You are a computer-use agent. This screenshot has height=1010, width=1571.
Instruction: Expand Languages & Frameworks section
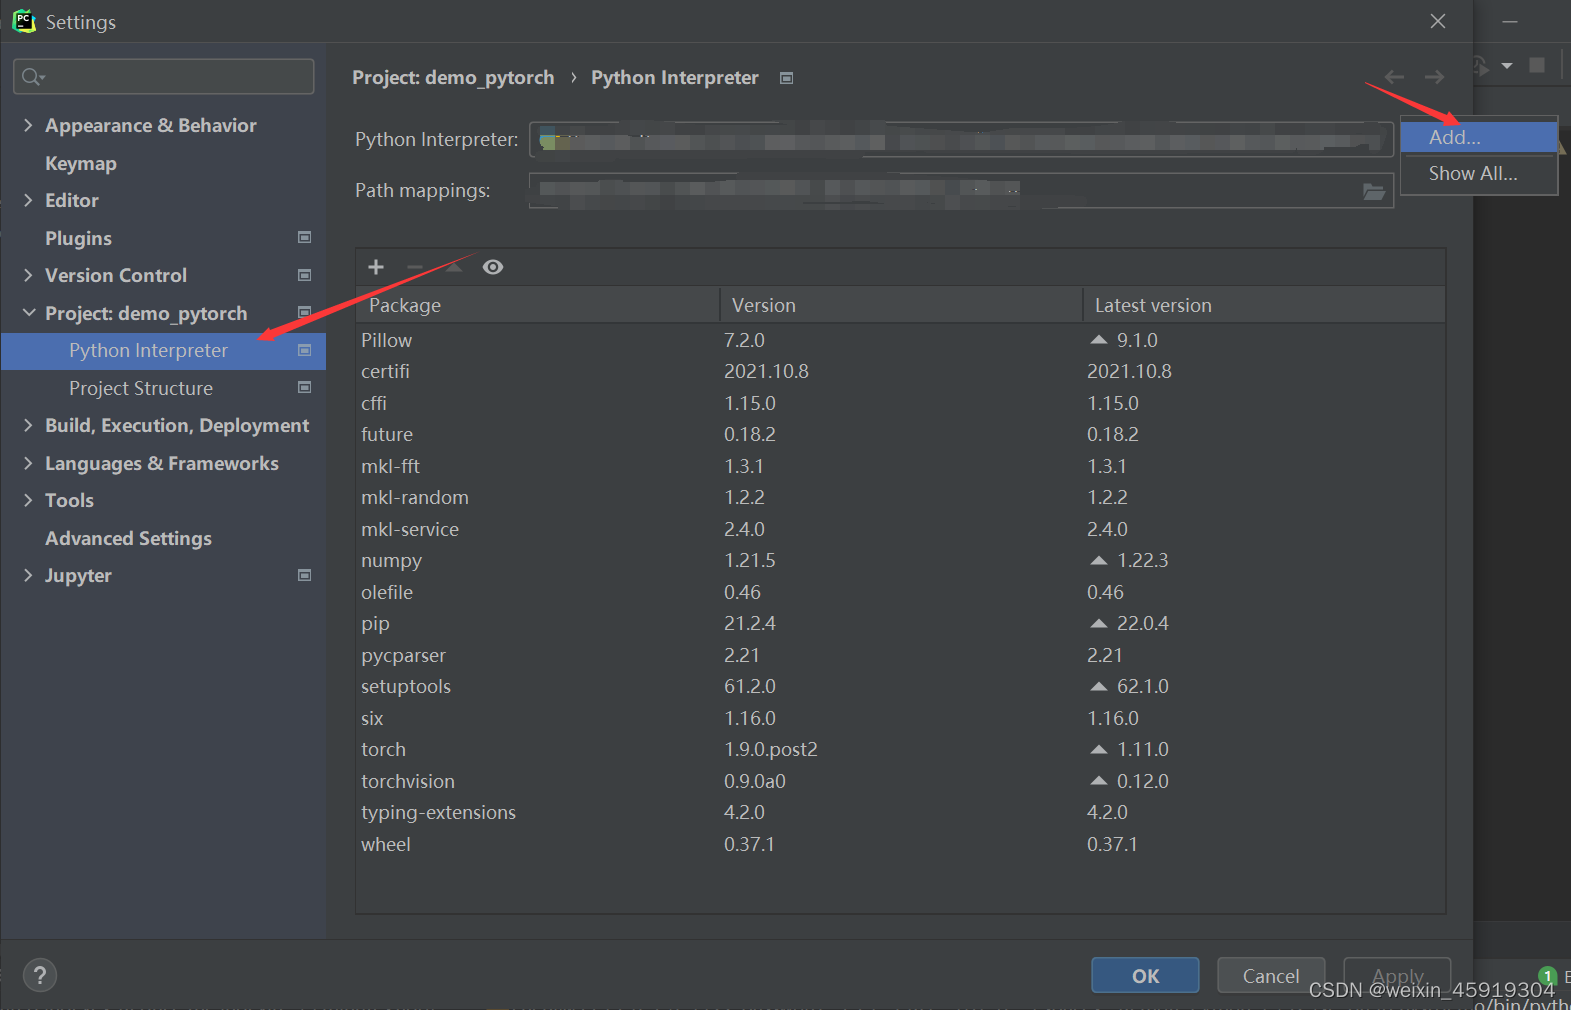pyautogui.click(x=28, y=463)
